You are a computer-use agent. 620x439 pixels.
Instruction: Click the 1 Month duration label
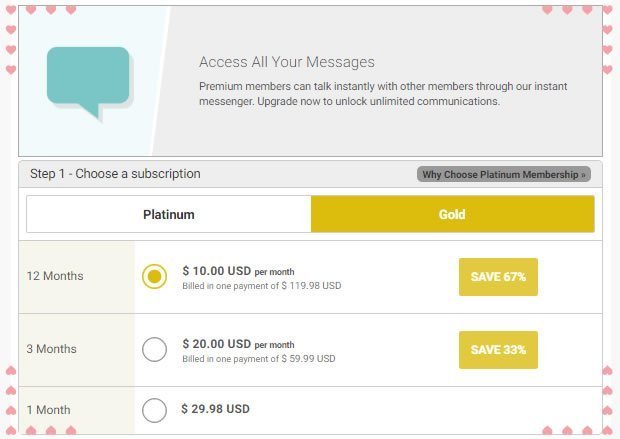pyautogui.click(x=48, y=410)
